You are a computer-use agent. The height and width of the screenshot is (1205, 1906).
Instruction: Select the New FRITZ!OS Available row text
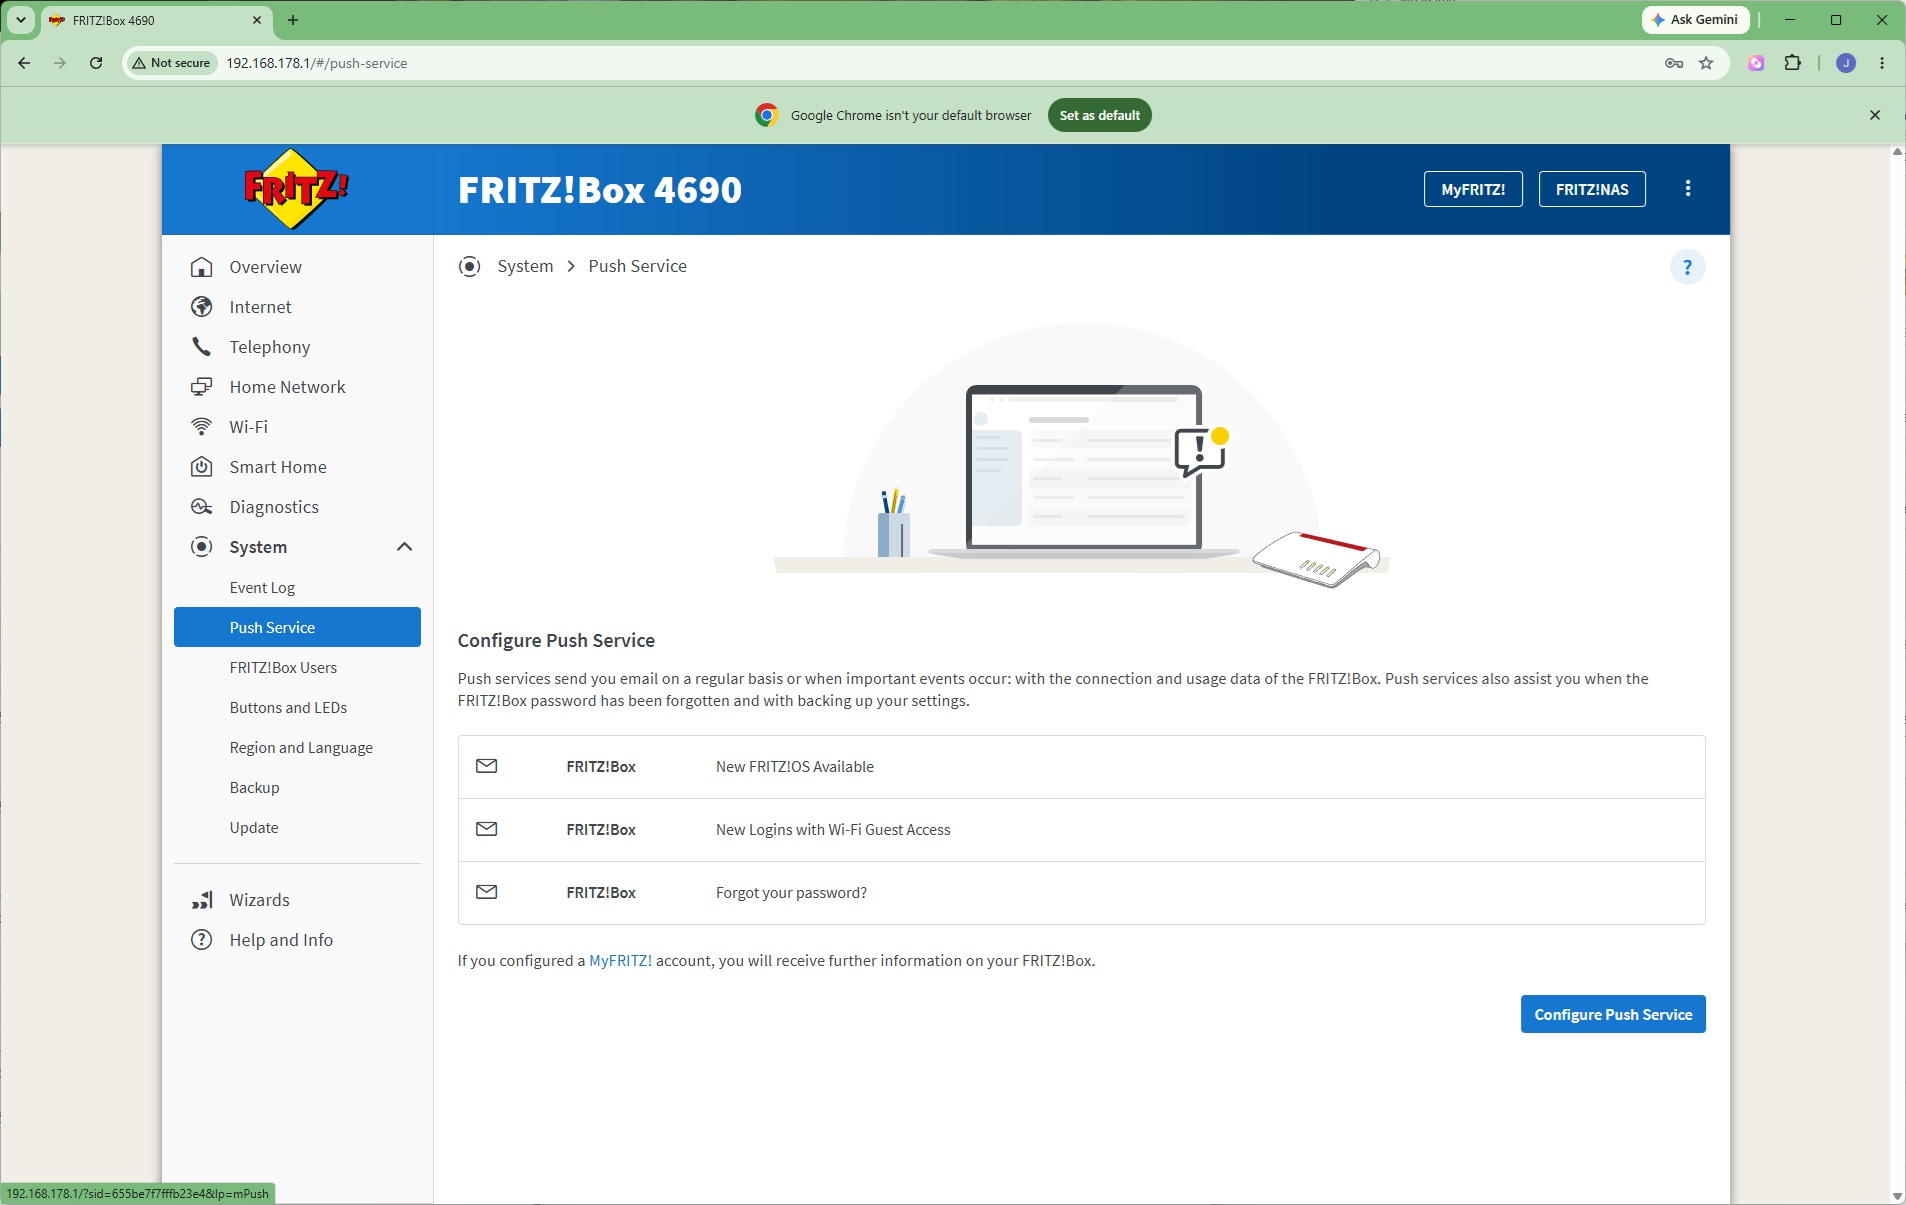(795, 767)
